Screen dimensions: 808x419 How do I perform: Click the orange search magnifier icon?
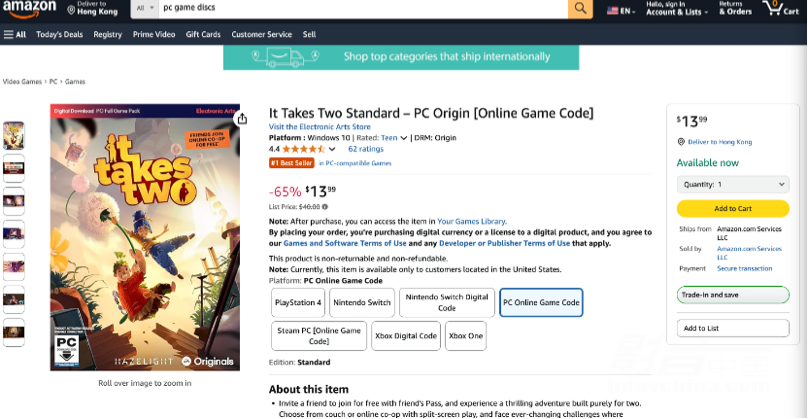[580, 8]
